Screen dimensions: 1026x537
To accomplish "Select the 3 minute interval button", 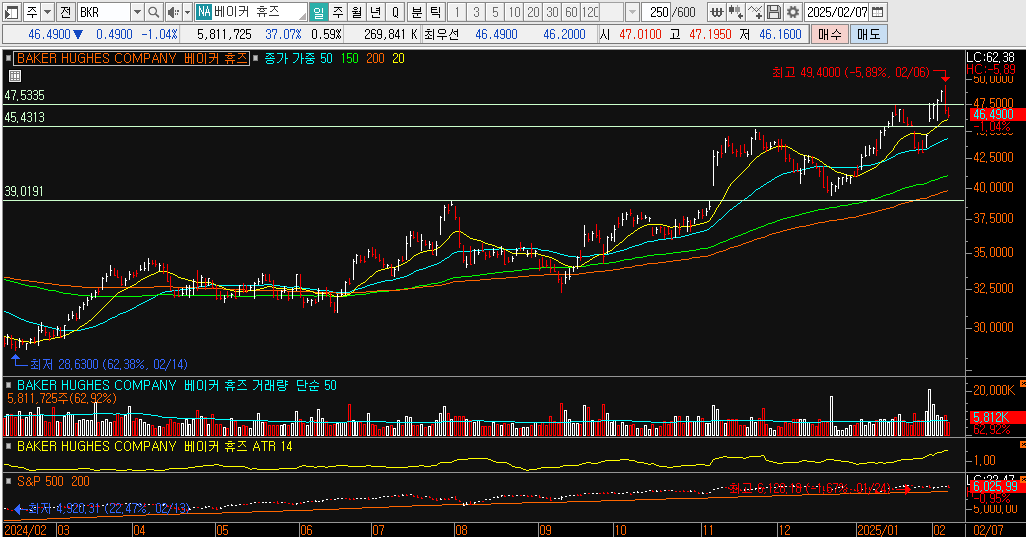I will (476, 12).
